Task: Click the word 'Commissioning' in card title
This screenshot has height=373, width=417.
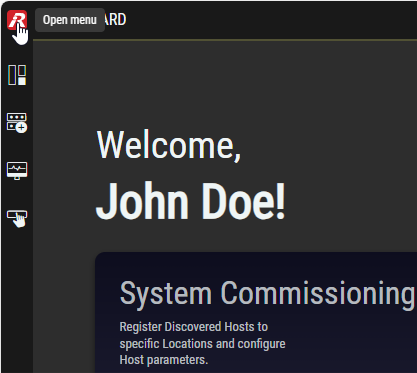Action: 318,293
